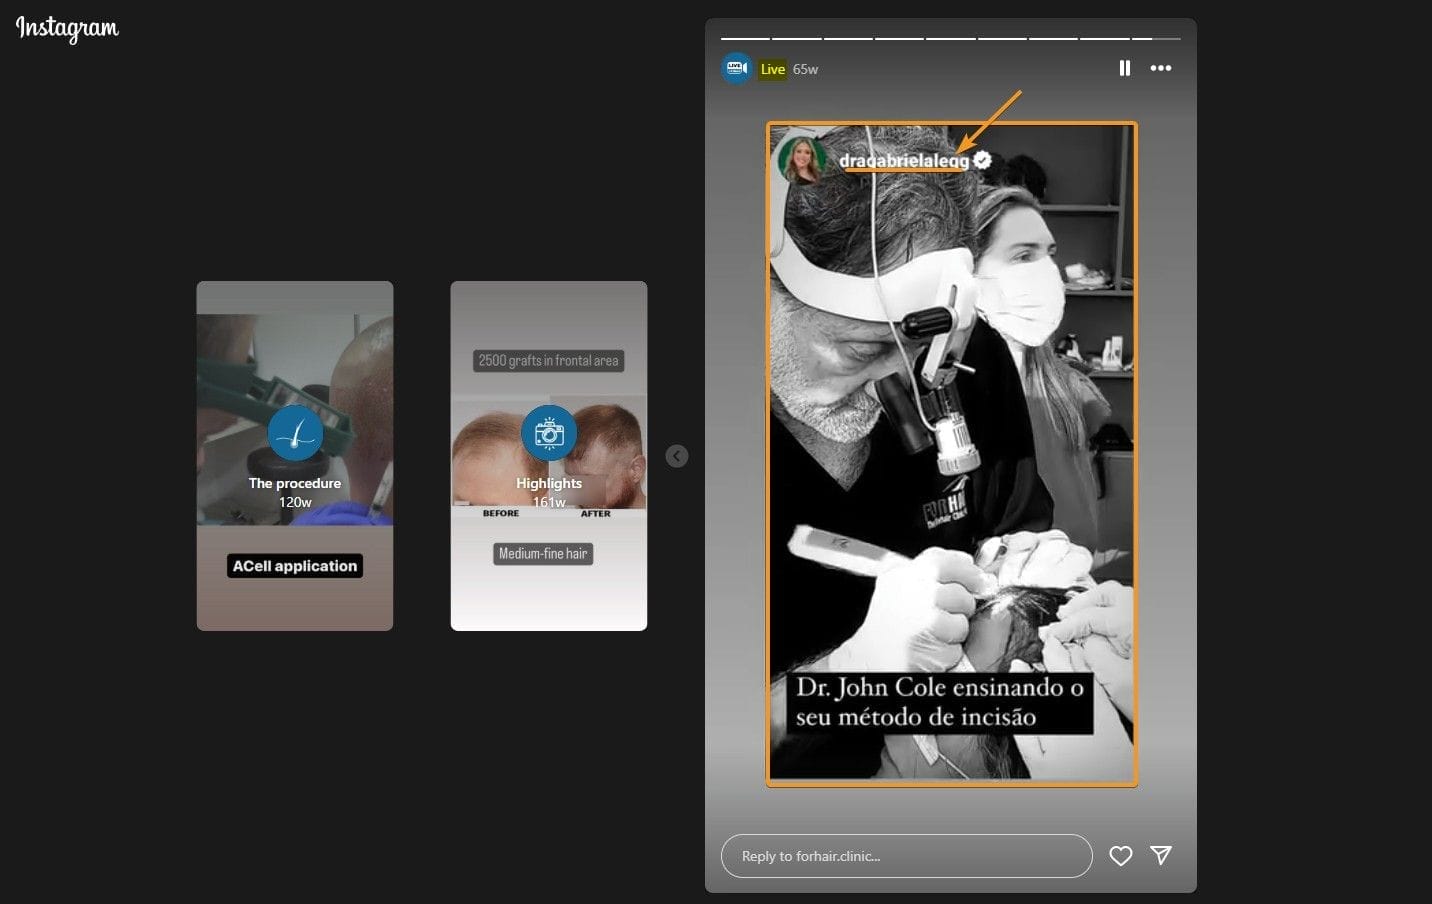Tap dragabrielalegg's verified badge checkmark
1432x904 pixels.
pyautogui.click(x=981, y=158)
